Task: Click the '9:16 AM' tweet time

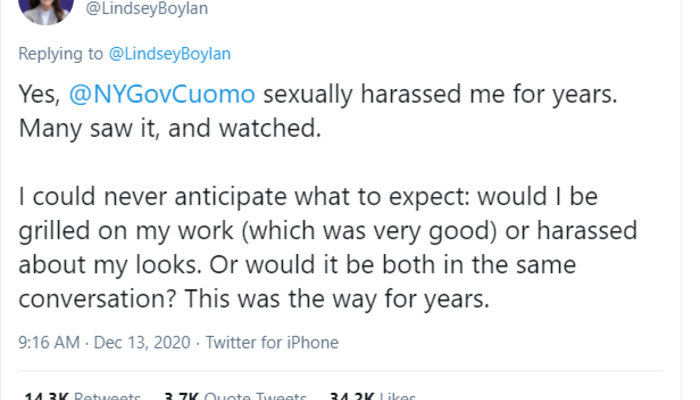Action: coord(50,342)
